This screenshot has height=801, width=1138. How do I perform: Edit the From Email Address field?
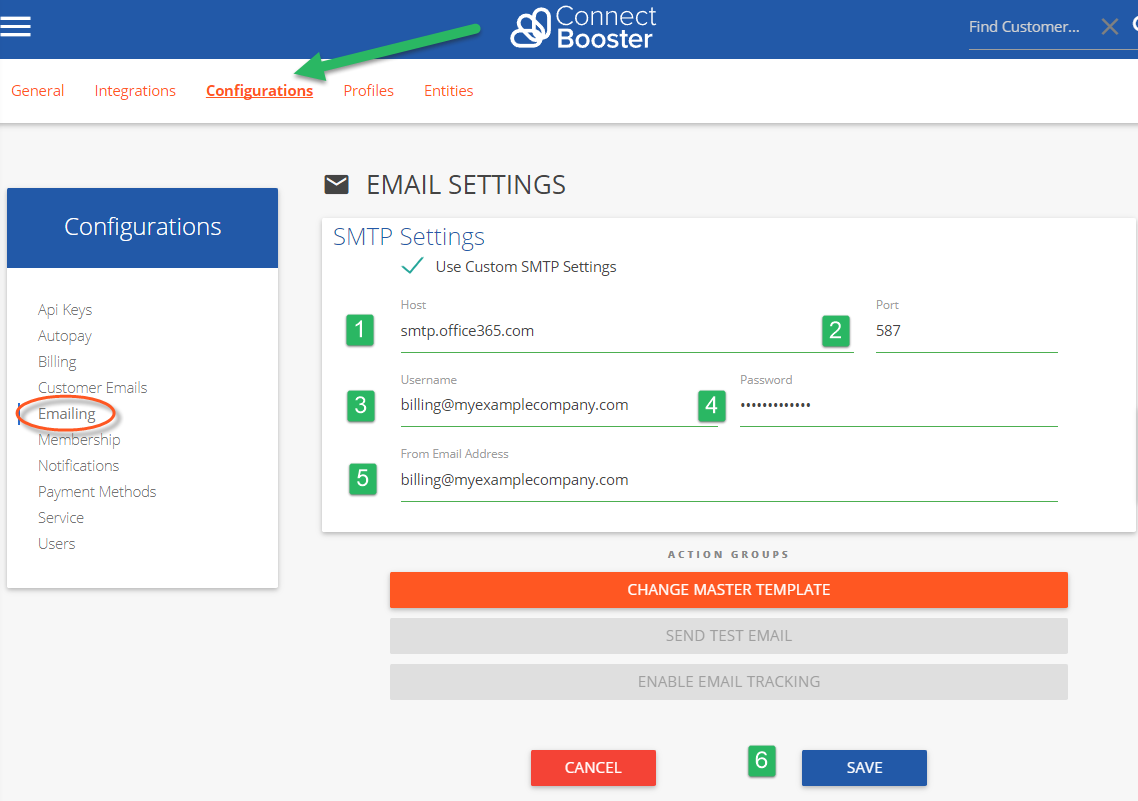pyautogui.click(x=729, y=480)
